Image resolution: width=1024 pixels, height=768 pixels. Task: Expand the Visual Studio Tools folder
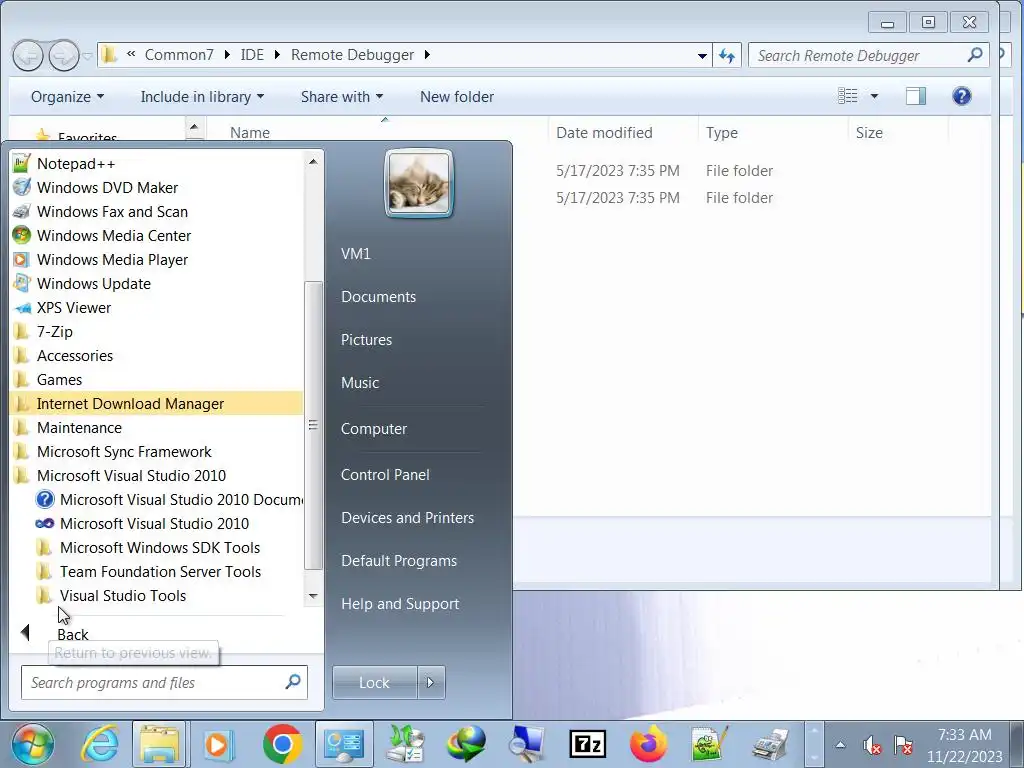(x=123, y=596)
